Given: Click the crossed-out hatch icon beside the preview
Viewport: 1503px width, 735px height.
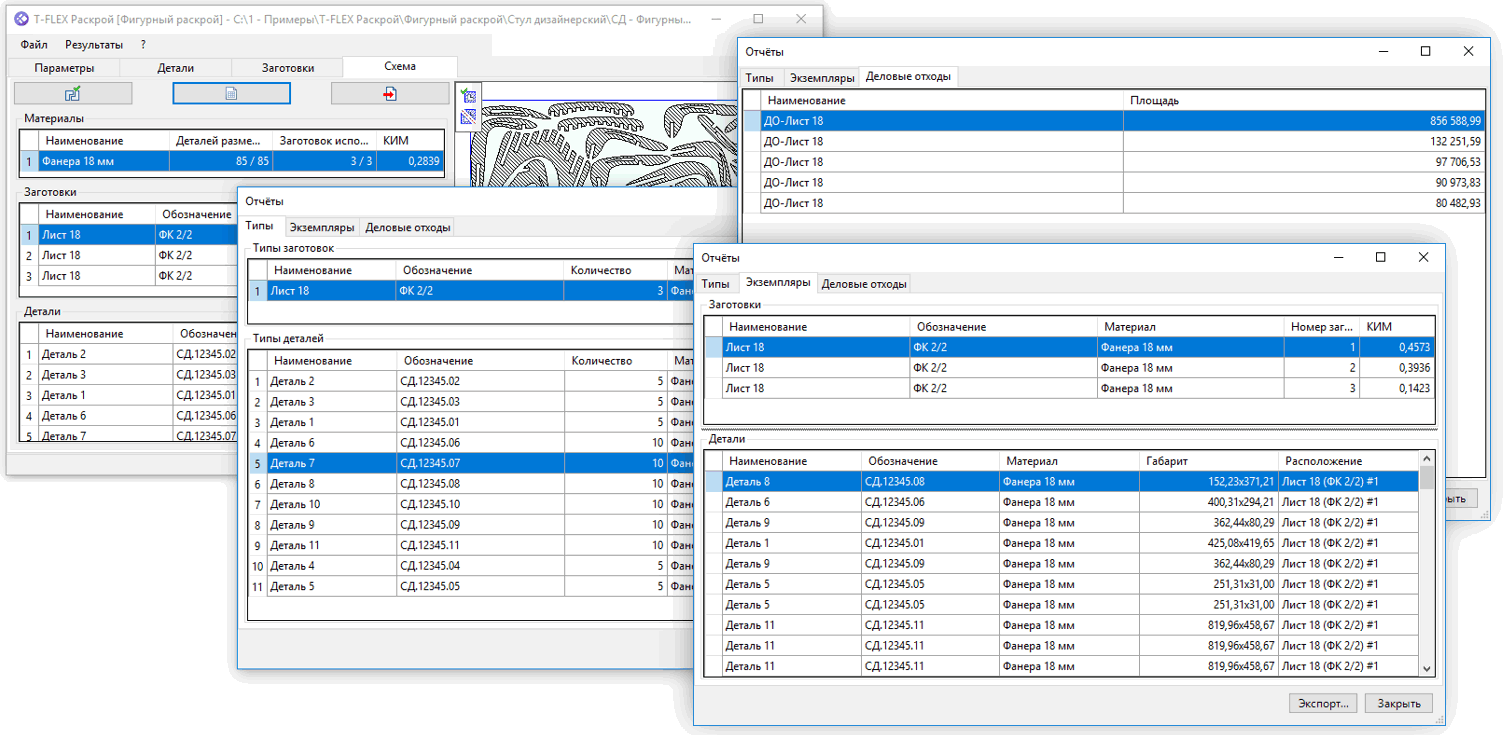Looking at the screenshot, I should 468,117.
